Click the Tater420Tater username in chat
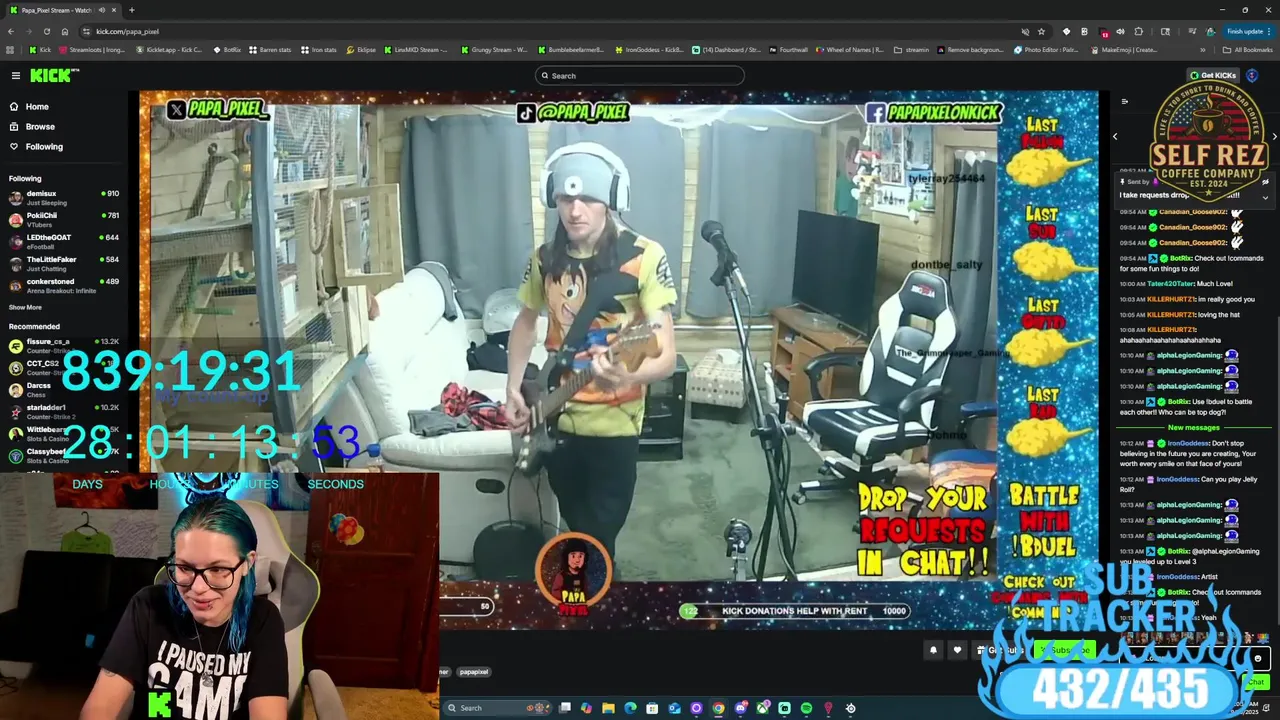 1170,284
